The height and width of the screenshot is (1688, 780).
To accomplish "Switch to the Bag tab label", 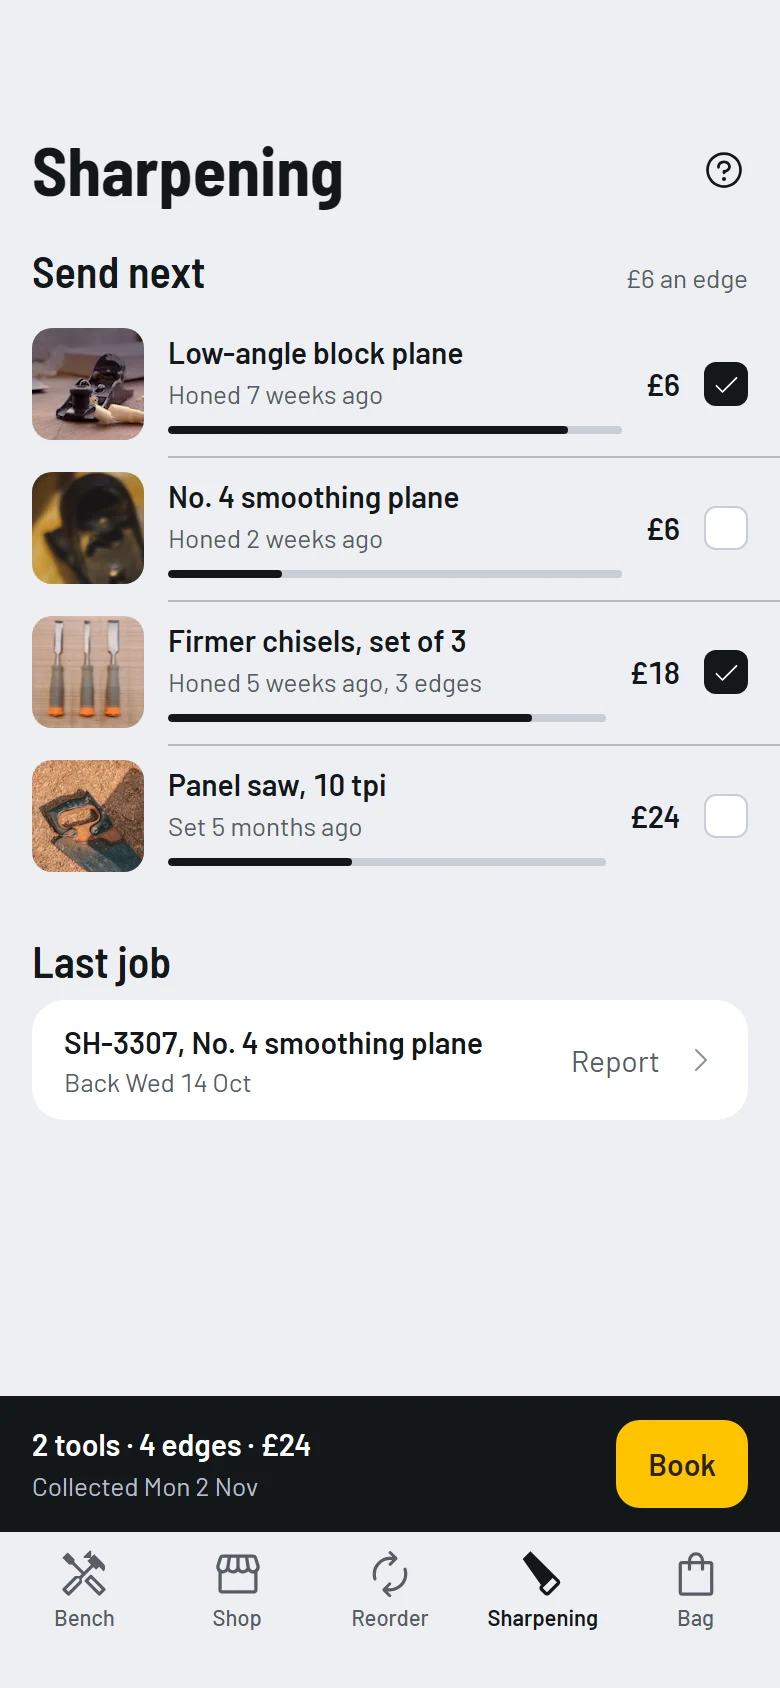I will (x=695, y=1619).
